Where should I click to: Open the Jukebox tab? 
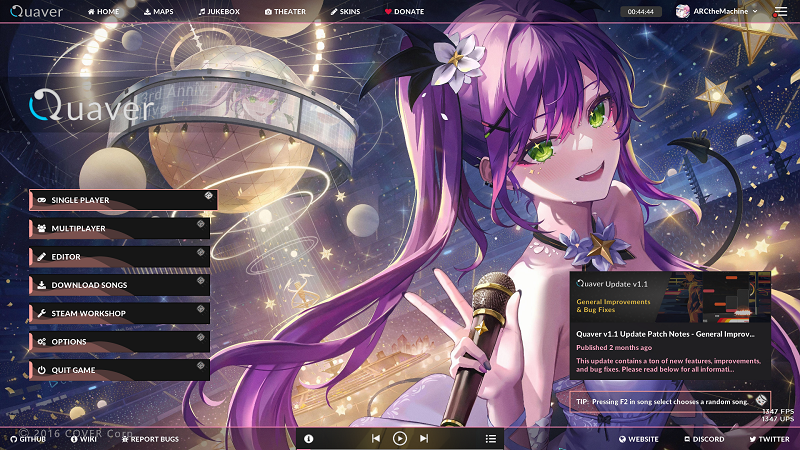[x=219, y=11]
